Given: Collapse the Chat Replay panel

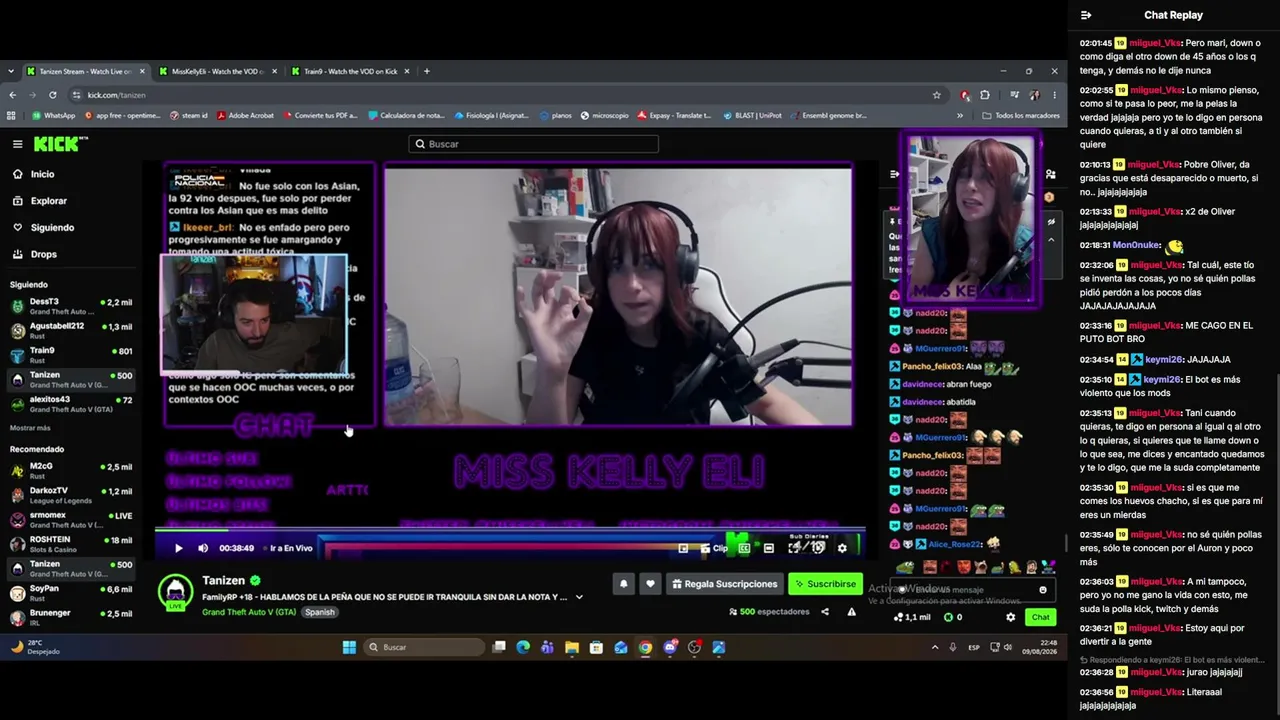Looking at the screenshot, I should 1086,15.
